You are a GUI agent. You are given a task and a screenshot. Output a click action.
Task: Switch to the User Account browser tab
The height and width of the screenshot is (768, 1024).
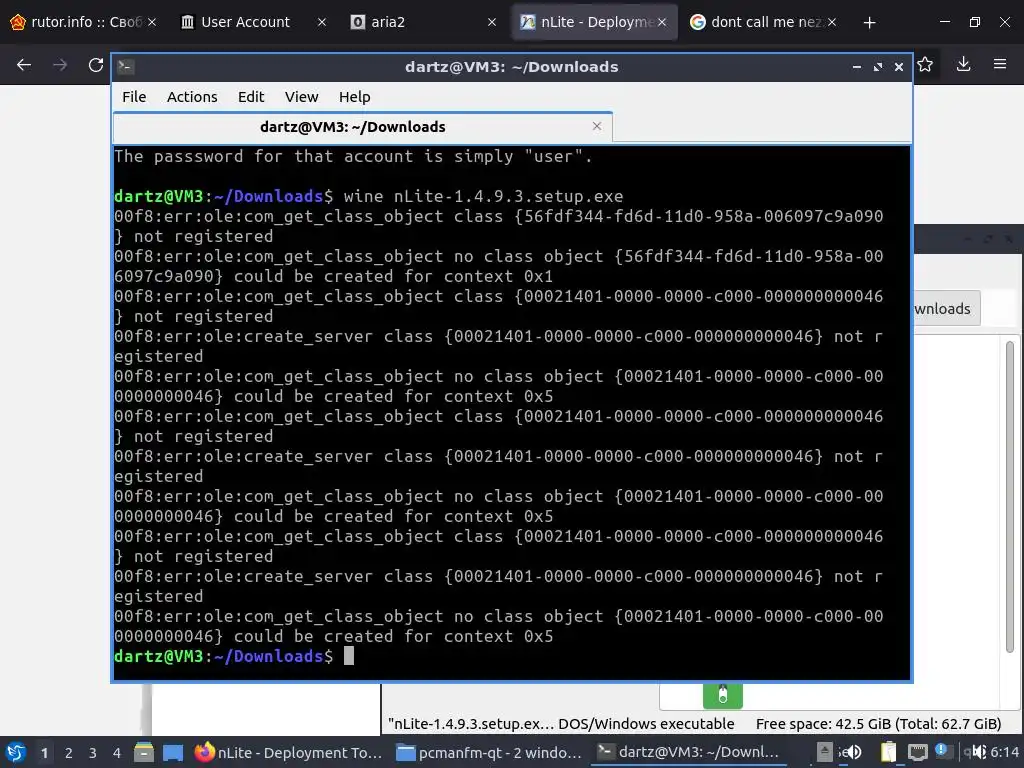click(245, 22)
